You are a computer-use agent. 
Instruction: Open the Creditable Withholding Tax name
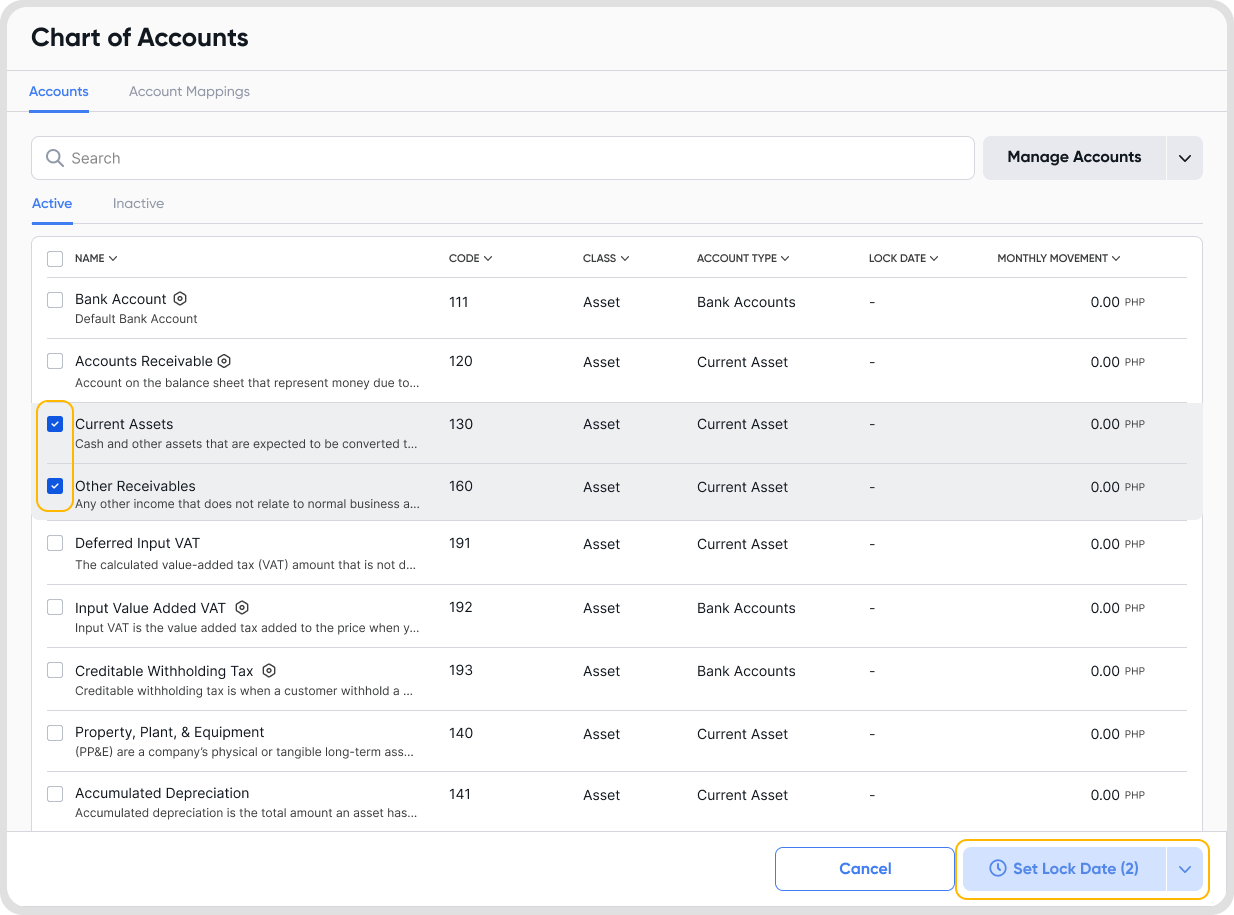[164, 671]
